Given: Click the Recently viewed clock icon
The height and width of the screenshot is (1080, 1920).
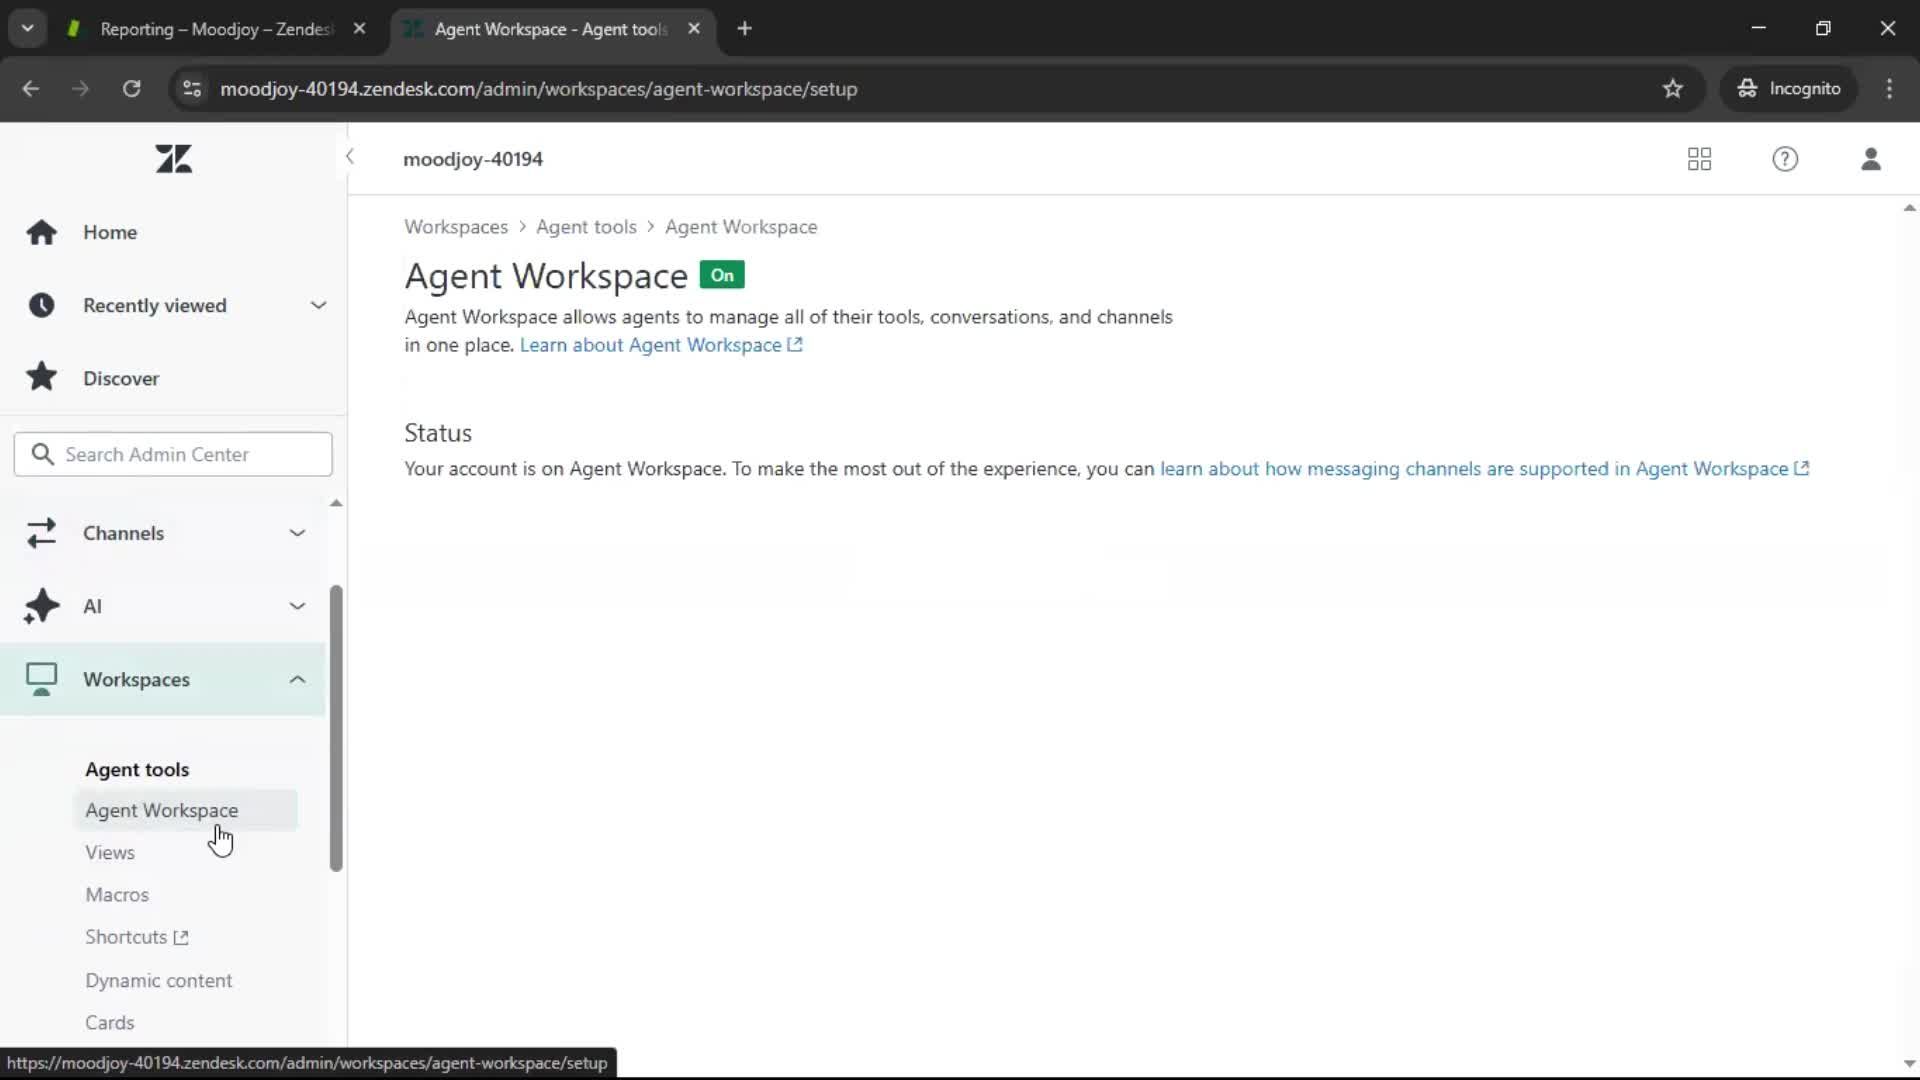Looking at the screenshot, I should tap(41, 305).
